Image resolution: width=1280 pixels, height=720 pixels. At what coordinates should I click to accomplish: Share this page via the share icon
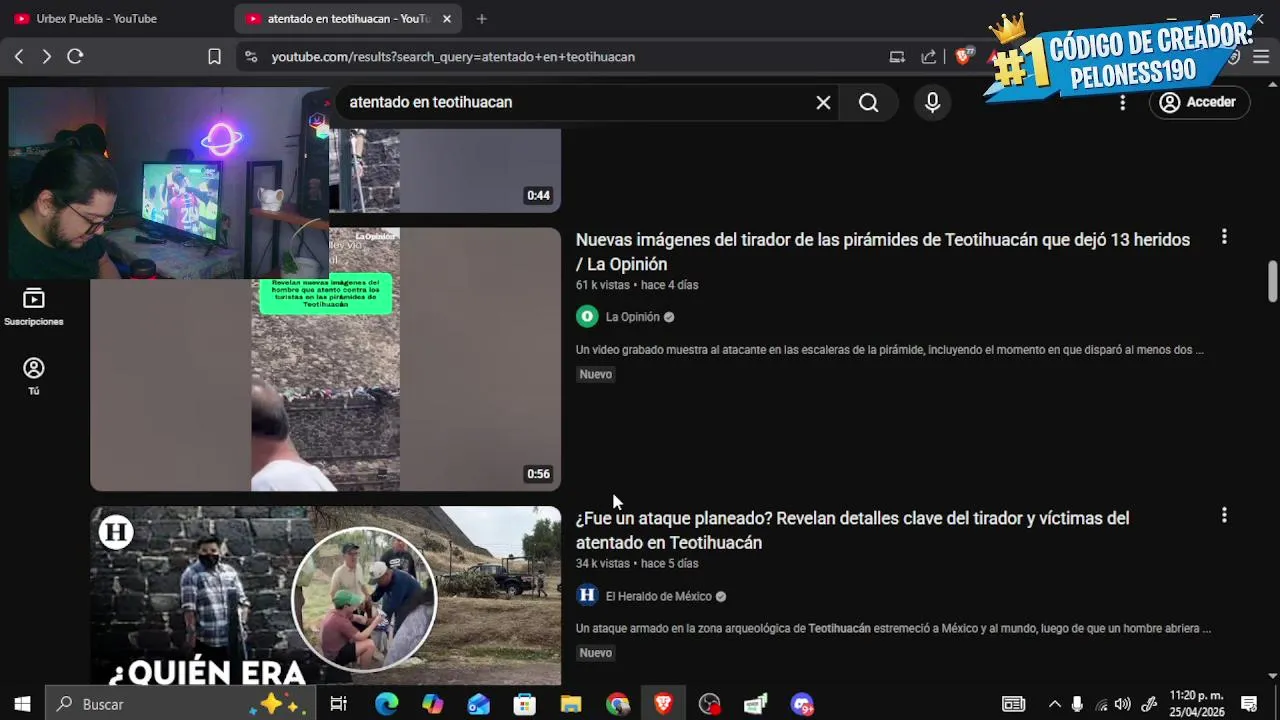929,57
